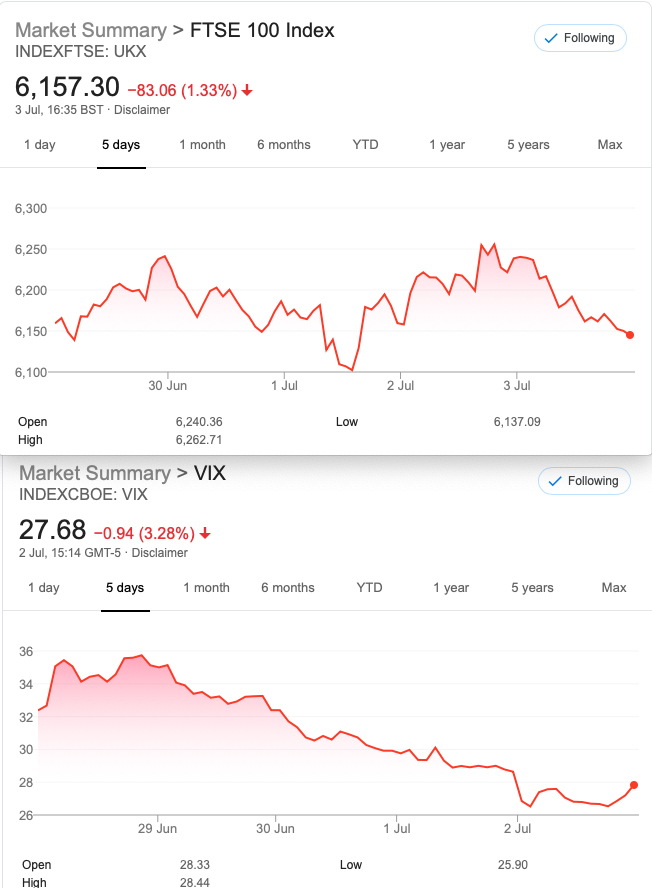Switch VIX chart to 5 years tab
This screenshot has height=888, width=652.
tap(532, 588)
